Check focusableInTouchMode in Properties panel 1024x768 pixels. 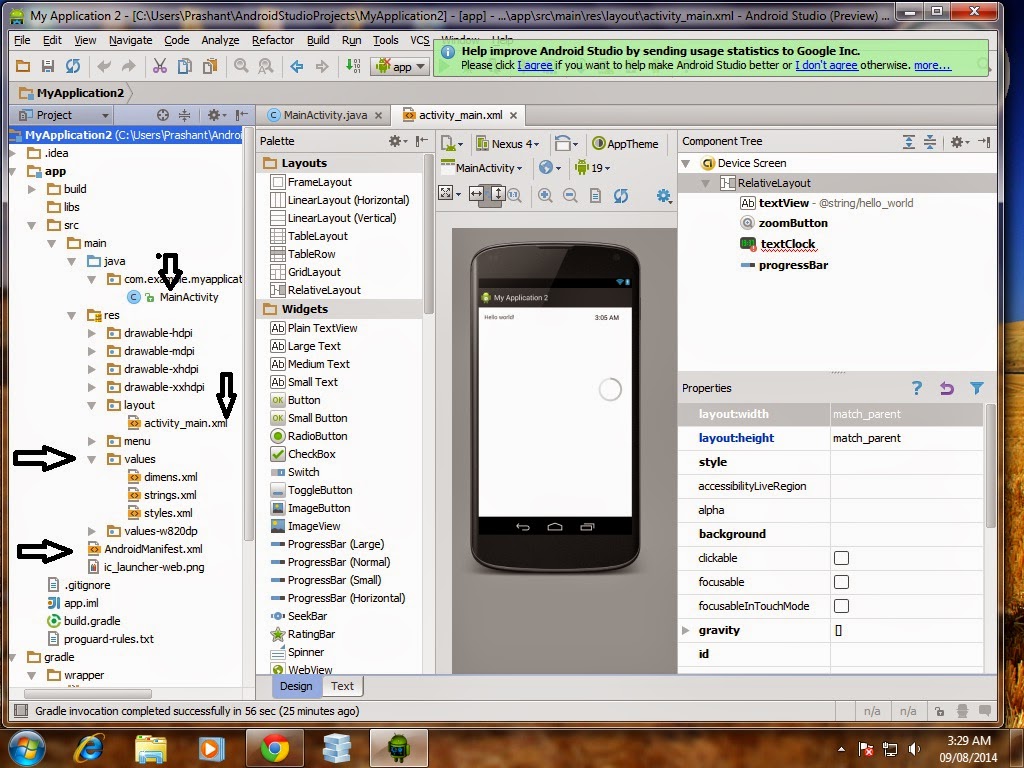pyautogui.click(x=841, y=606)
